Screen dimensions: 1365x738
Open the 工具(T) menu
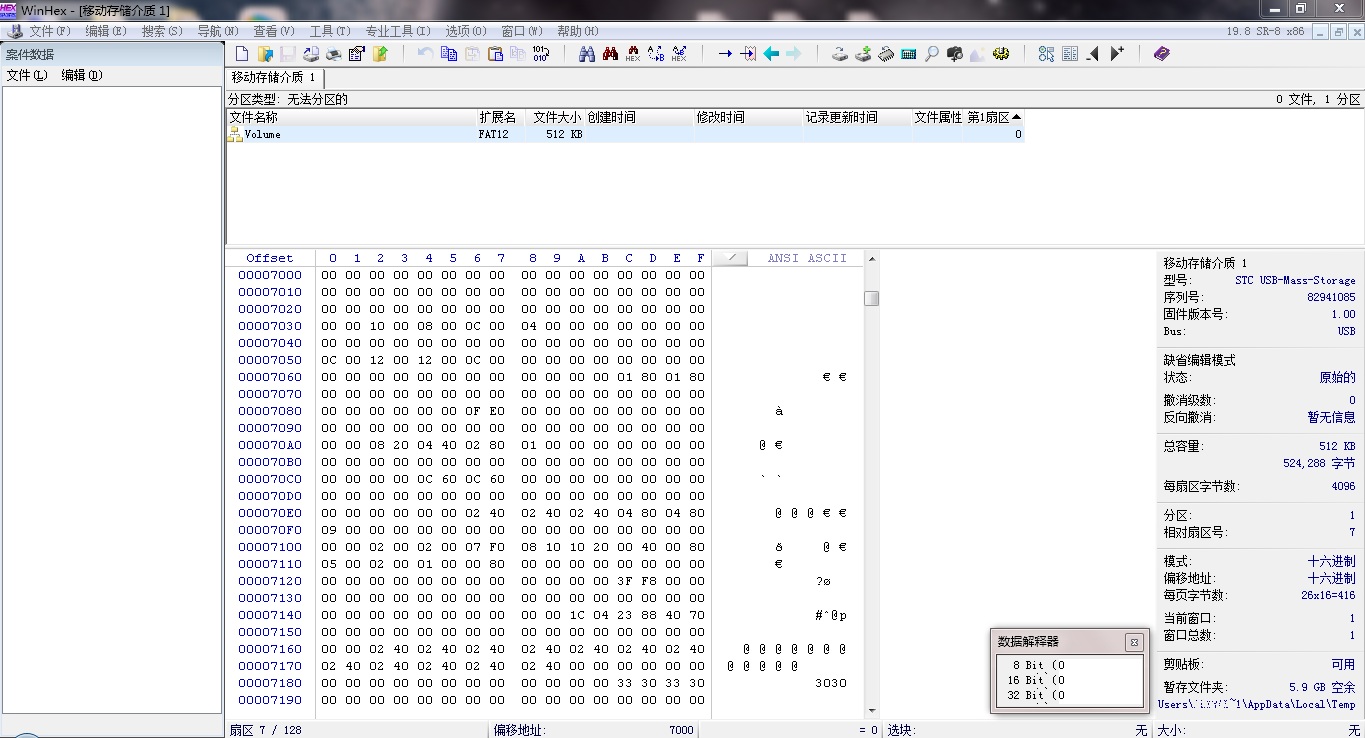pyautogui.click(x=329, y=31)
